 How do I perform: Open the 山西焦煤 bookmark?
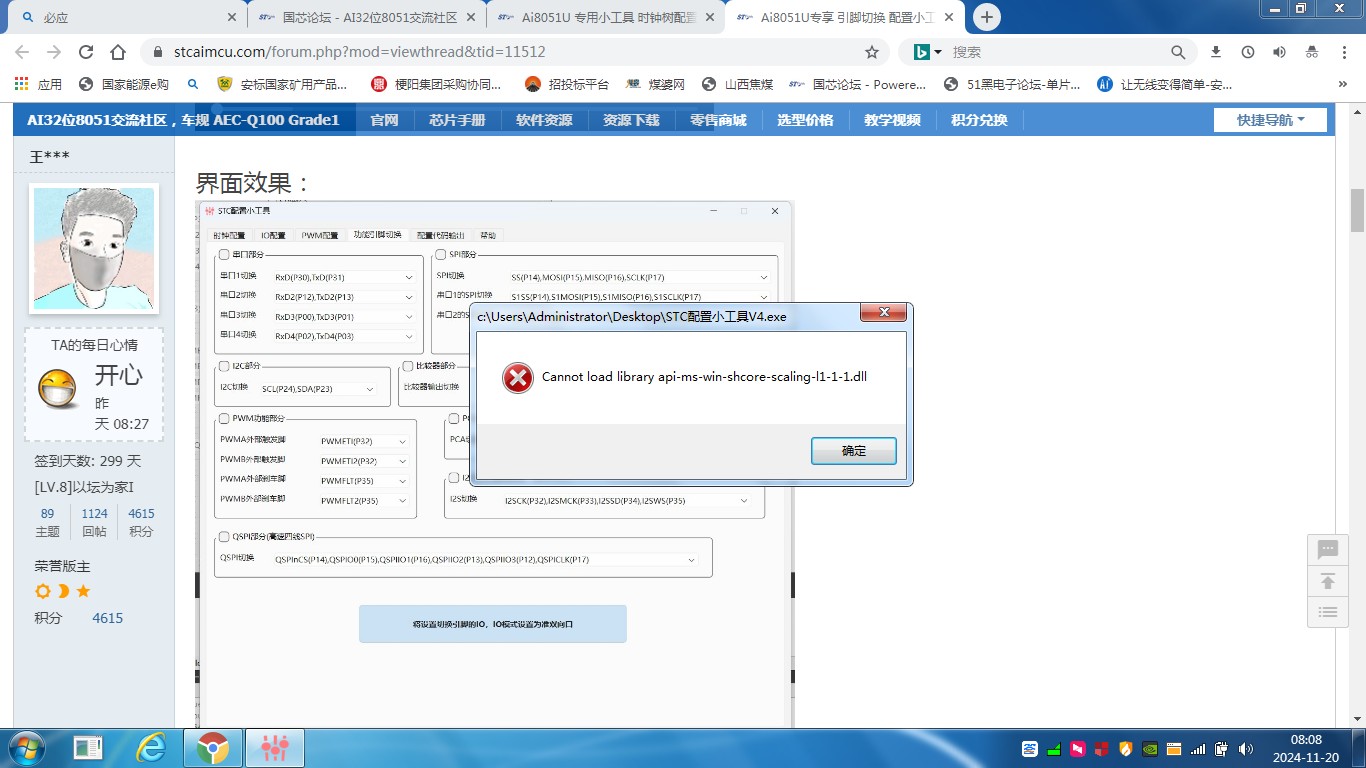738,84
